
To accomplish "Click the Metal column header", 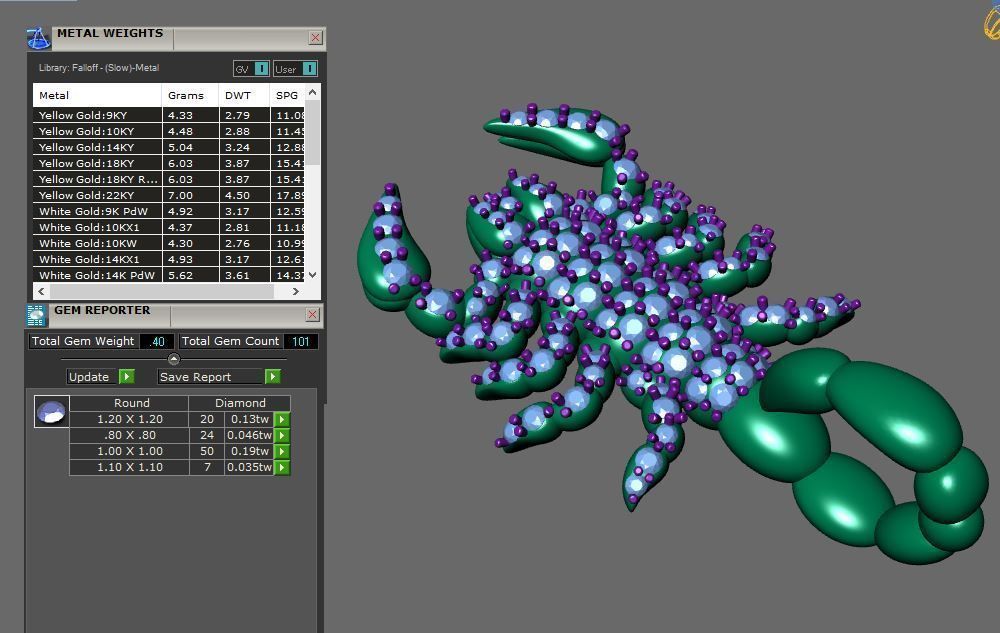I will (x=97, y=96).
